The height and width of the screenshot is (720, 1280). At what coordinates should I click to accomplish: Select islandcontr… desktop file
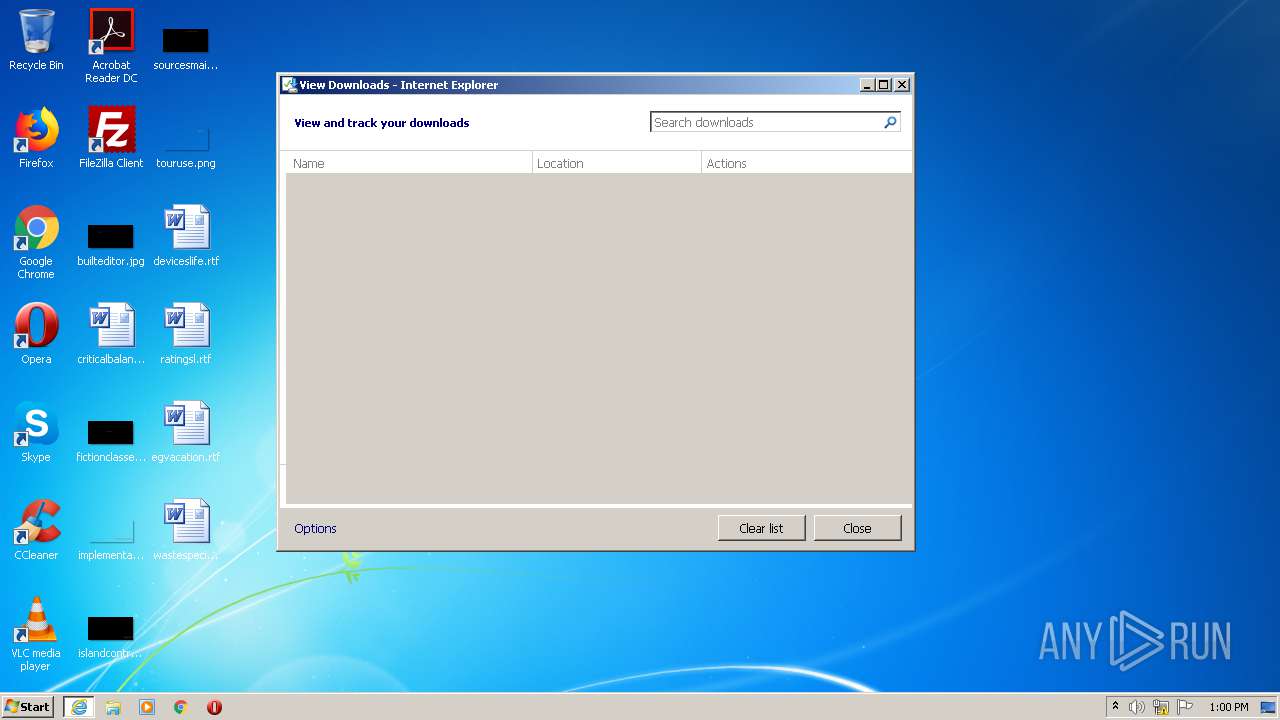(x=111, y=636)
